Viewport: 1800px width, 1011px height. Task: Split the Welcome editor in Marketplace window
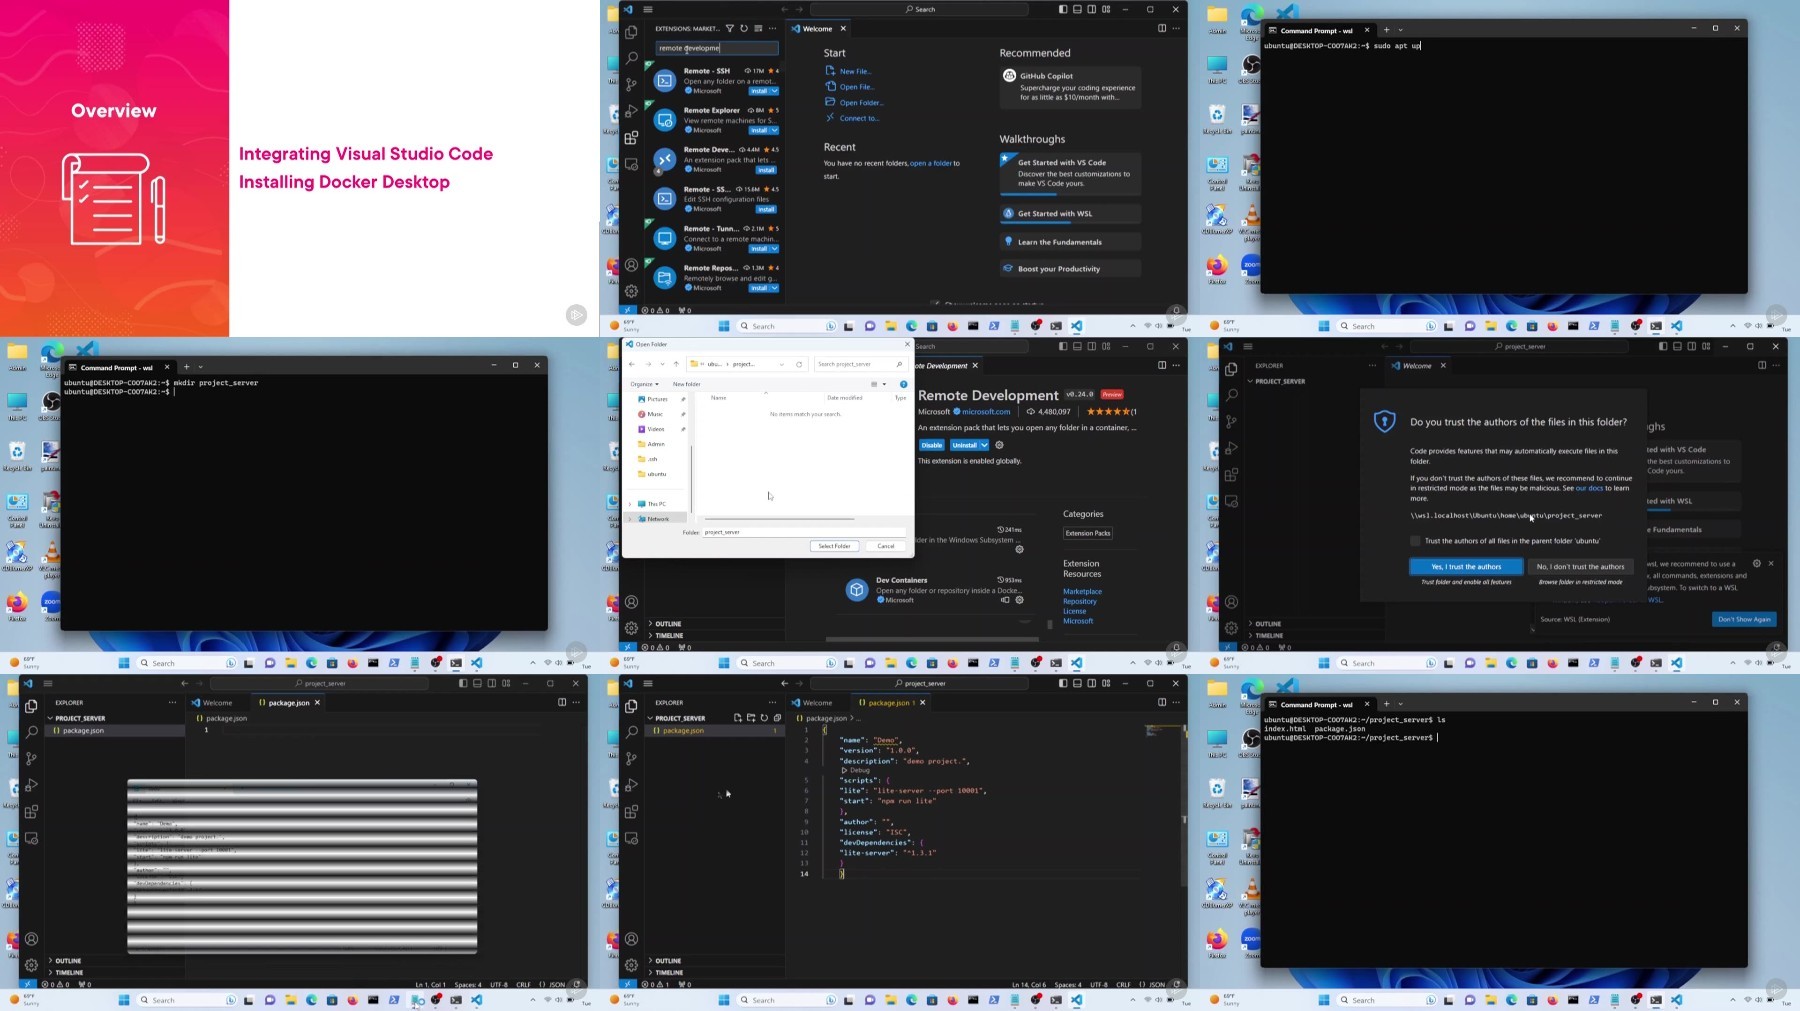click(1162, 28)
